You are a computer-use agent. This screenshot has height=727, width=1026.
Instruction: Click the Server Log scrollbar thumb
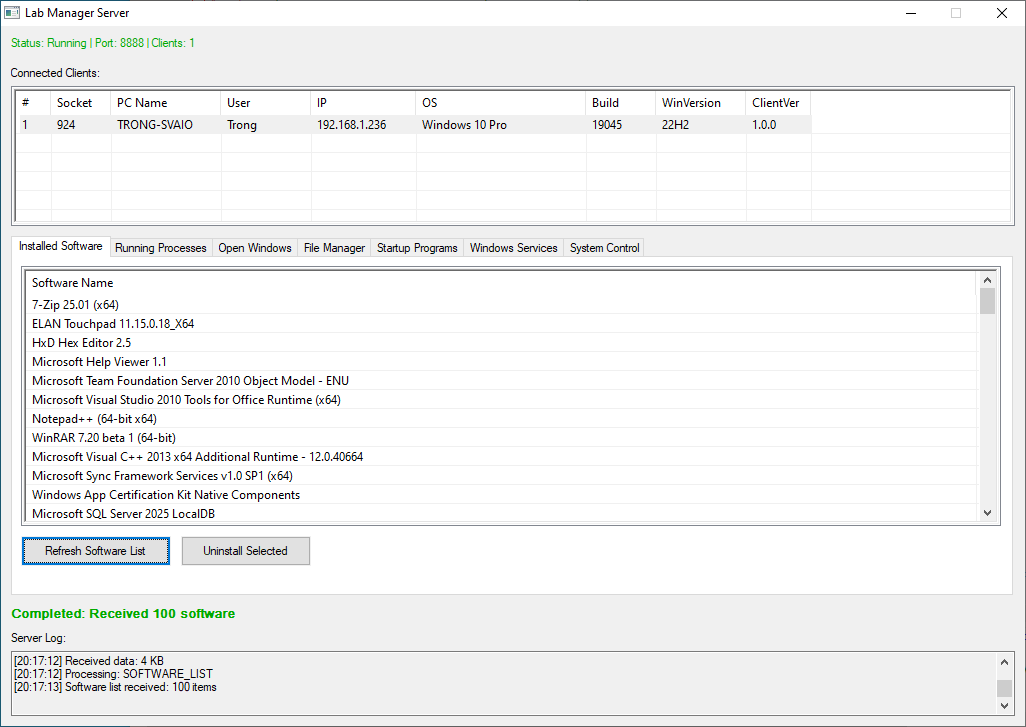(1004, 688)
